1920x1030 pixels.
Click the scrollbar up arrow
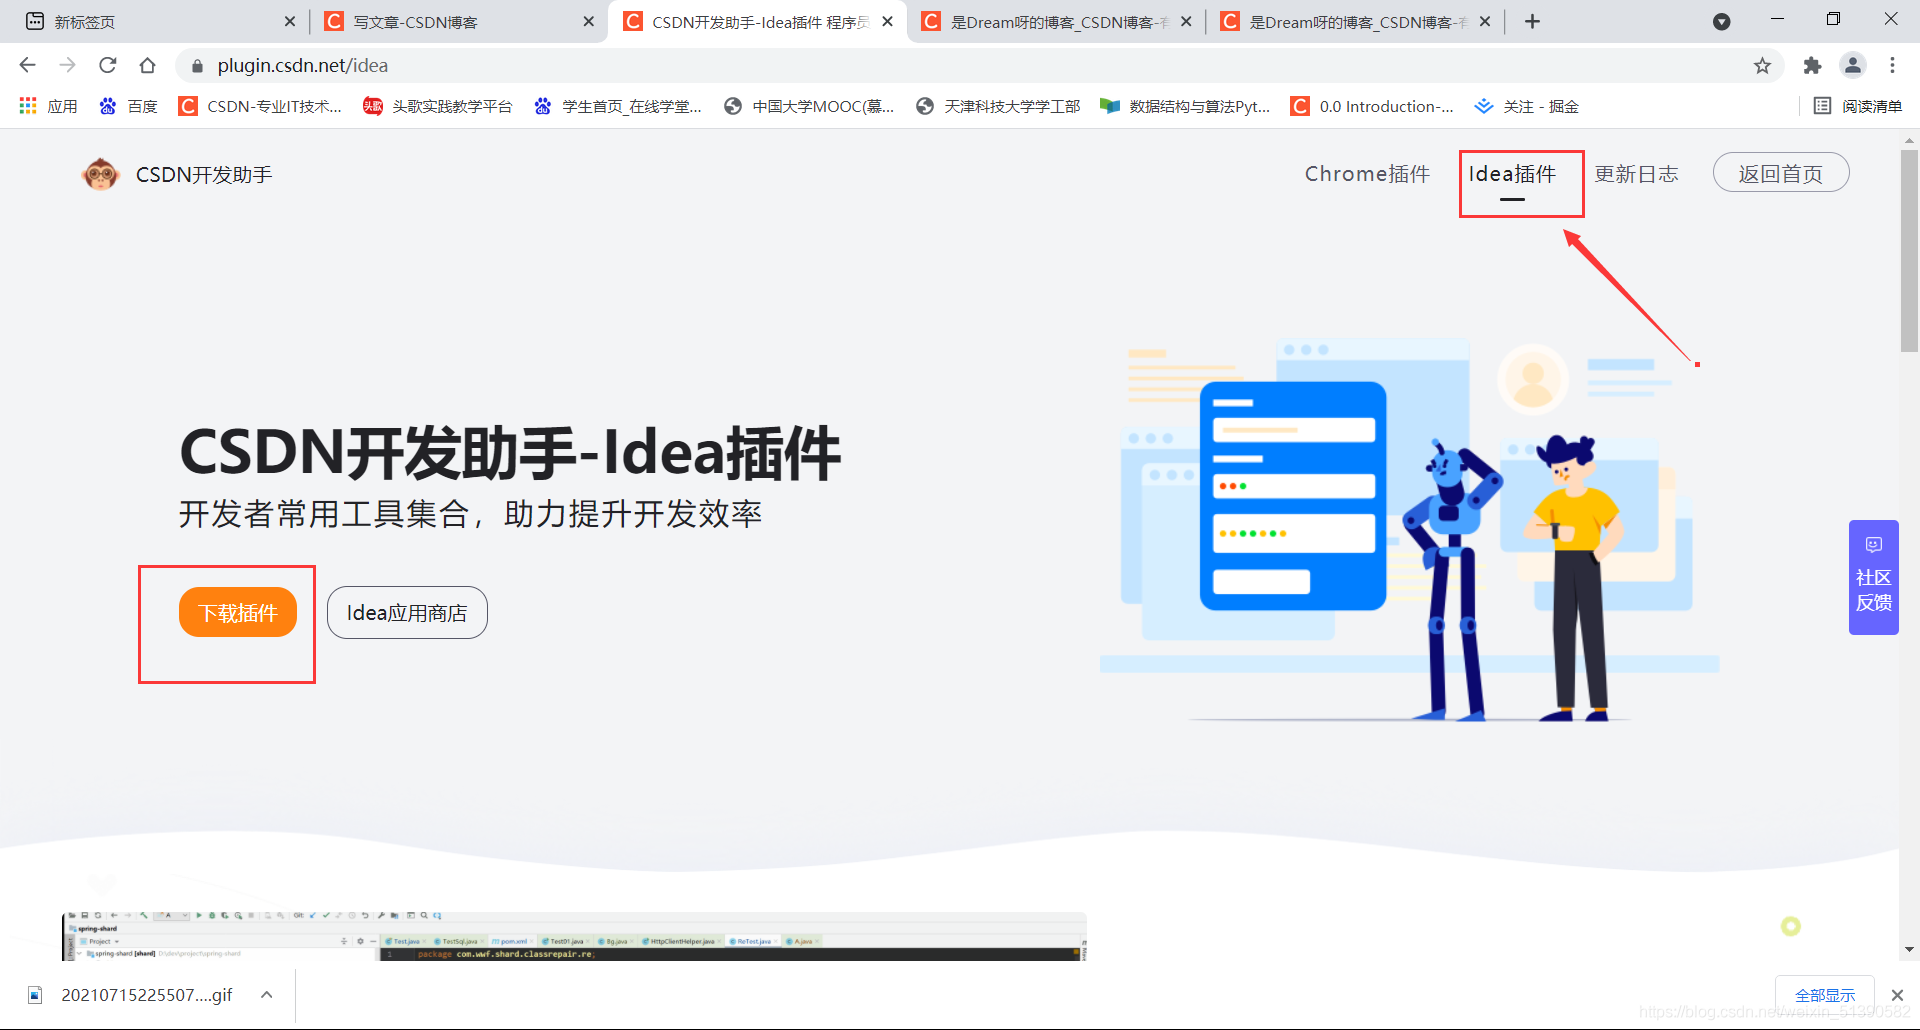pyautogui.click(x=1909, y=141)
